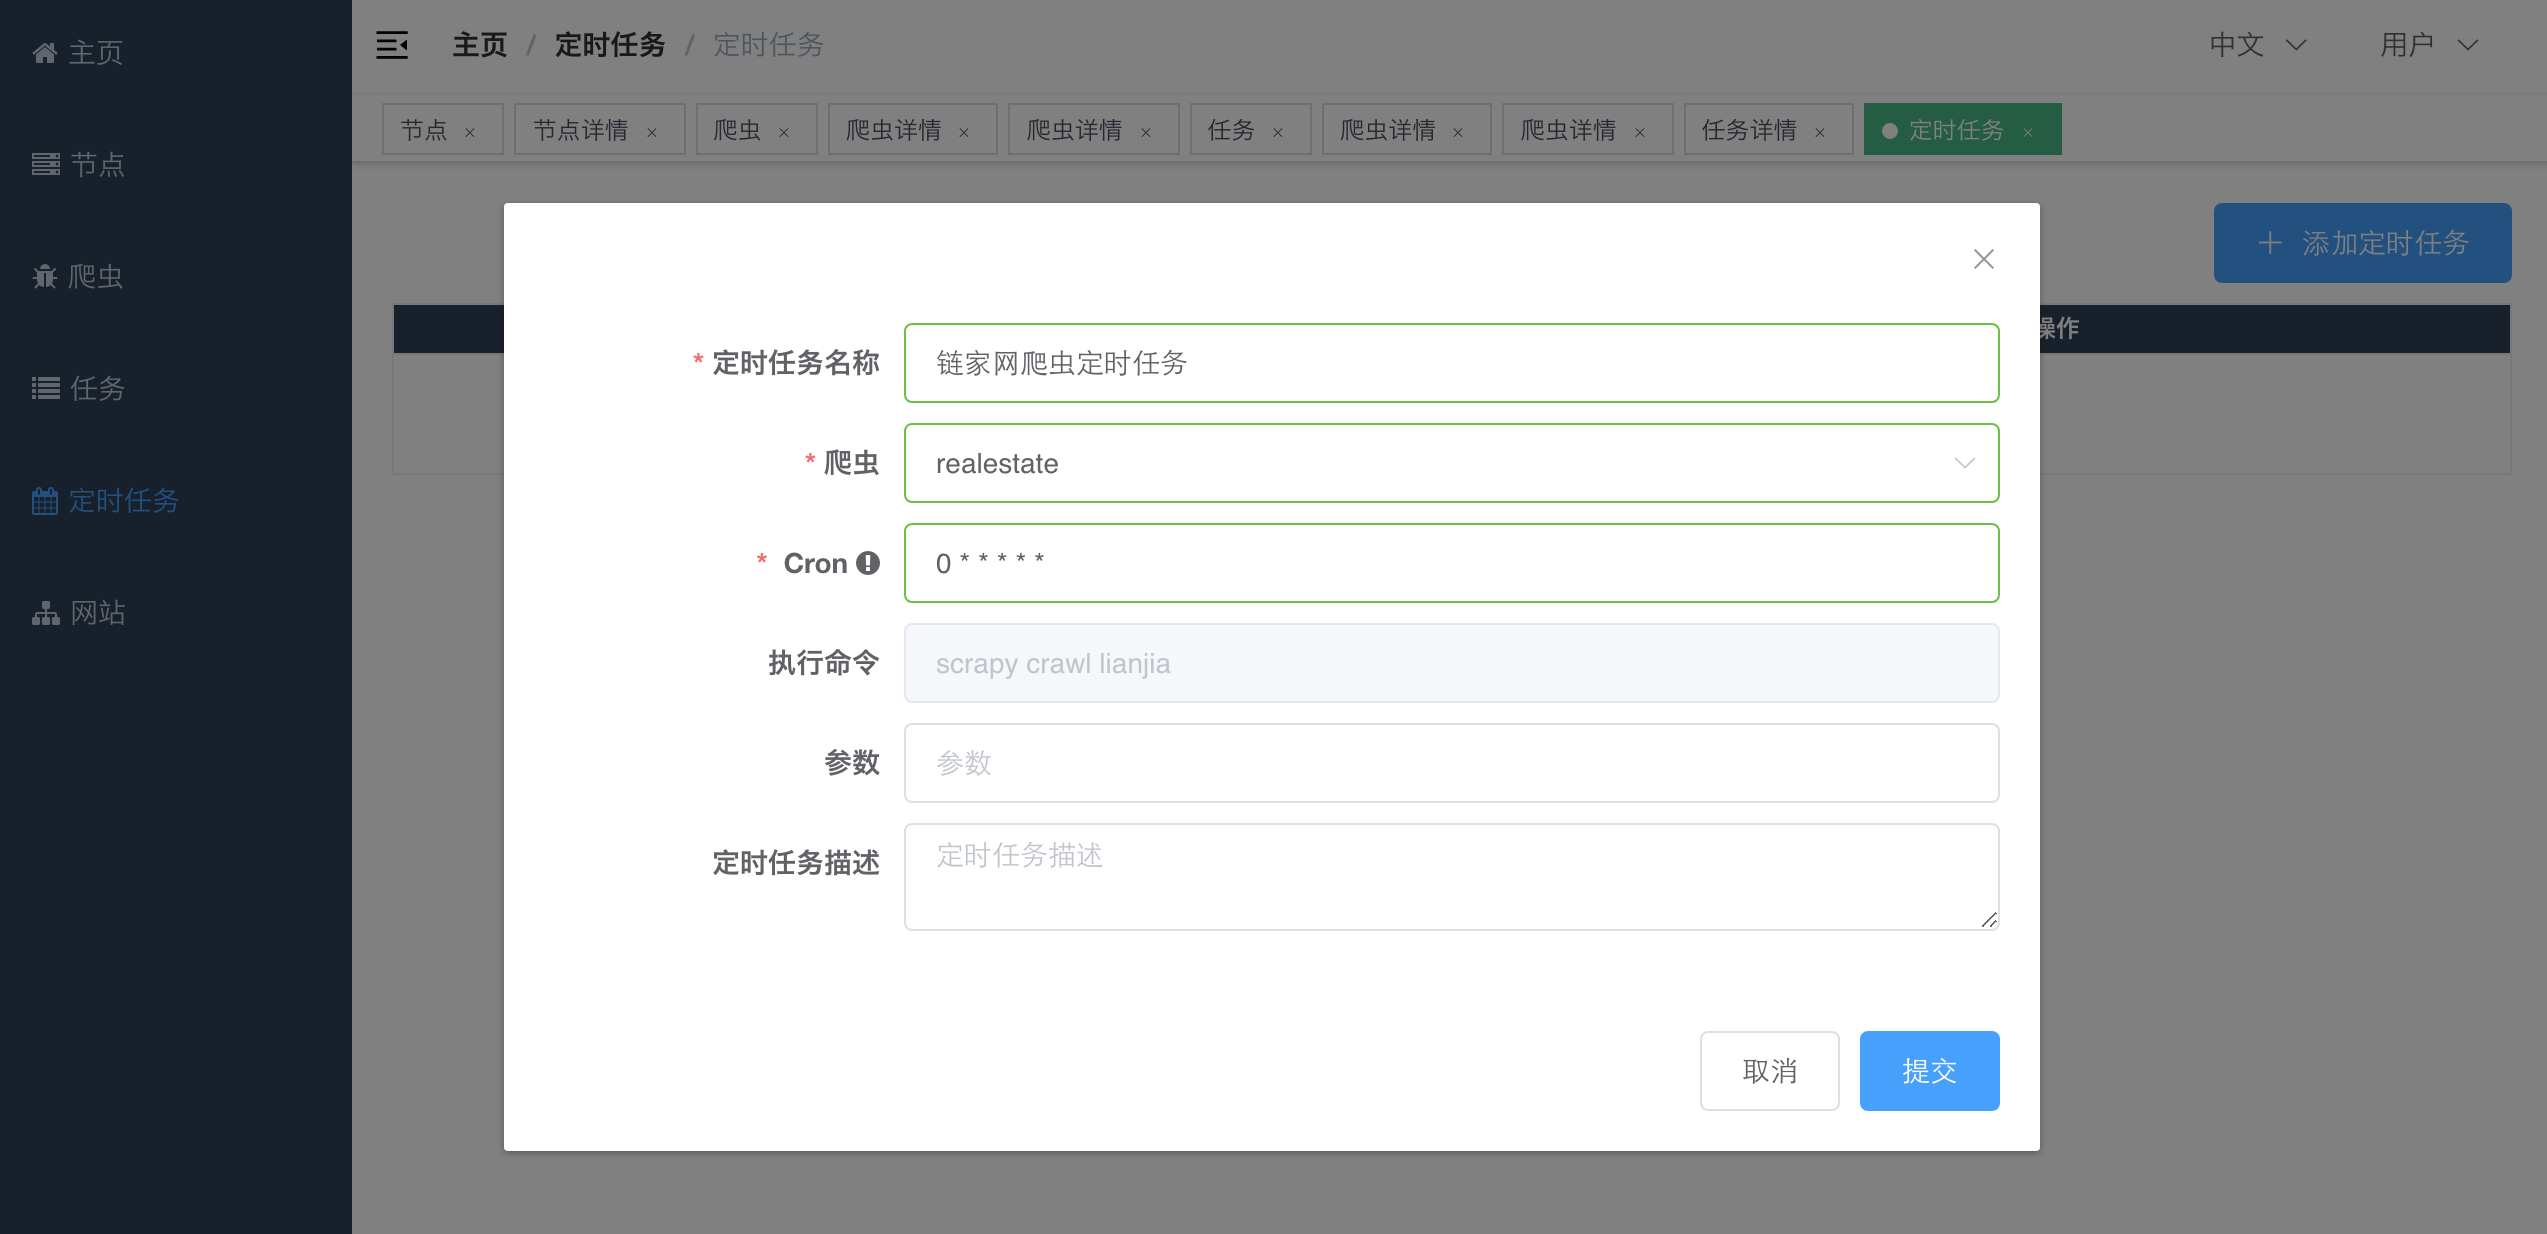
Task: Click the home icon in the sidebar
Action: 45,52
